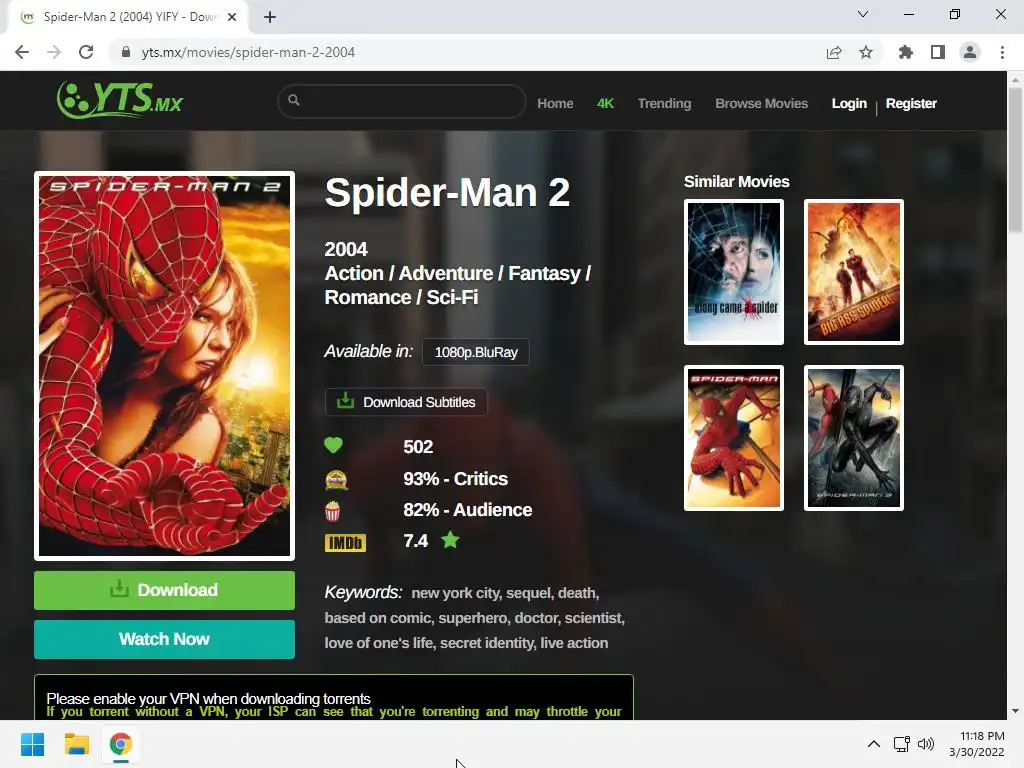Click the YTS.MX logo
The width and height of the screenshot is (1024, 768).
(120, 99)
